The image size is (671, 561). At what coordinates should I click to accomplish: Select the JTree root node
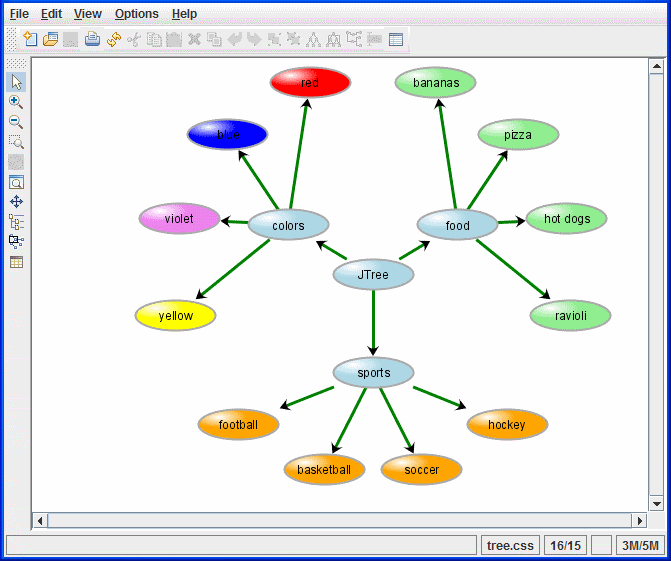pos(373,275)
